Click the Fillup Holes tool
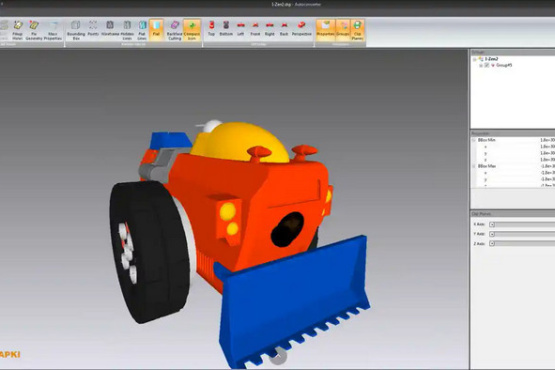Screen dimensions: 555x370 17,30
